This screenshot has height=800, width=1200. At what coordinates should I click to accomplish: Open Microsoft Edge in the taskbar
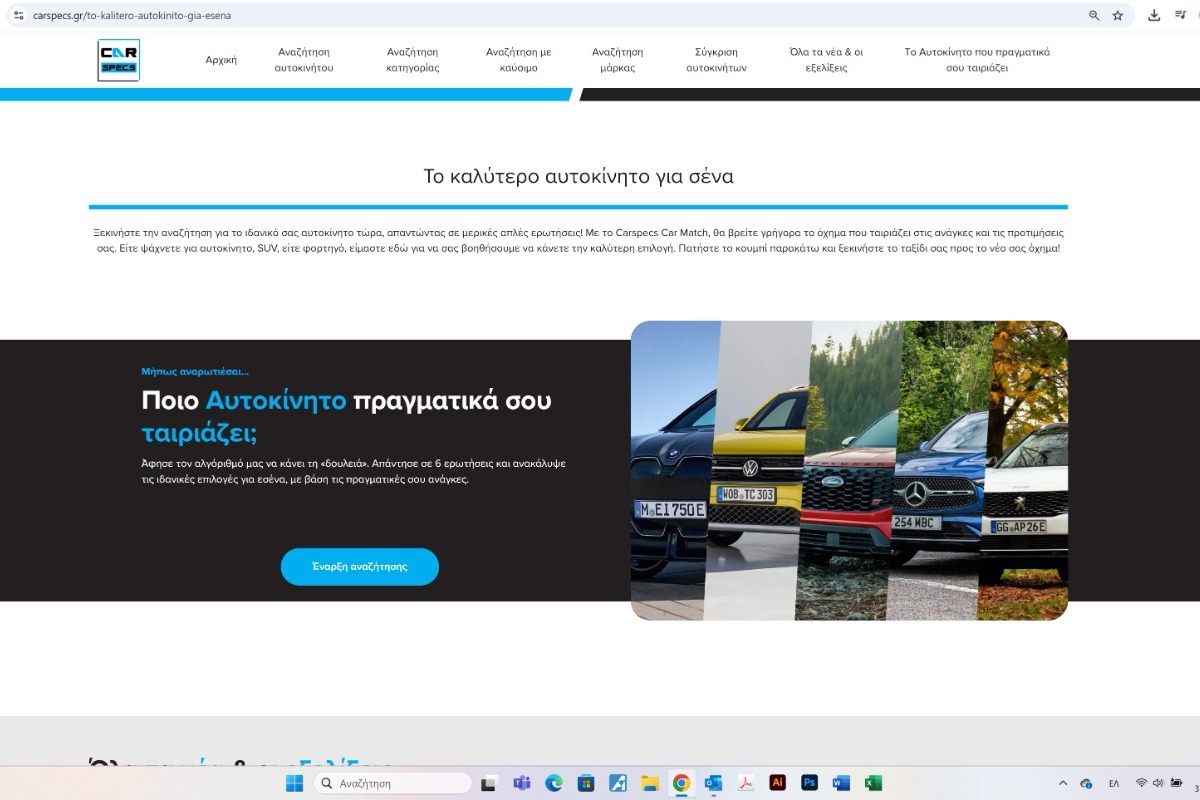554,783
